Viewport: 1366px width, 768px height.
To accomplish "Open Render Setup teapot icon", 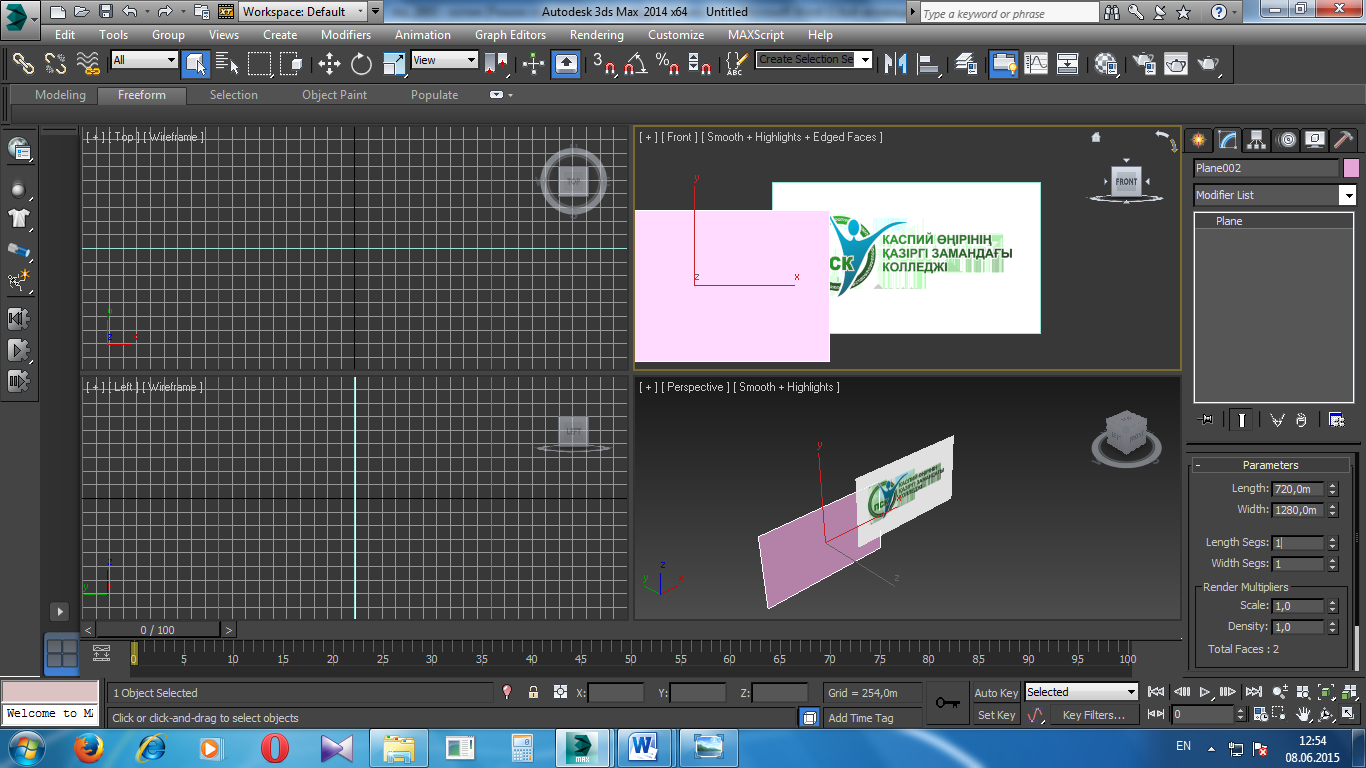I will pyautogui.click(x=1144, y=63).
